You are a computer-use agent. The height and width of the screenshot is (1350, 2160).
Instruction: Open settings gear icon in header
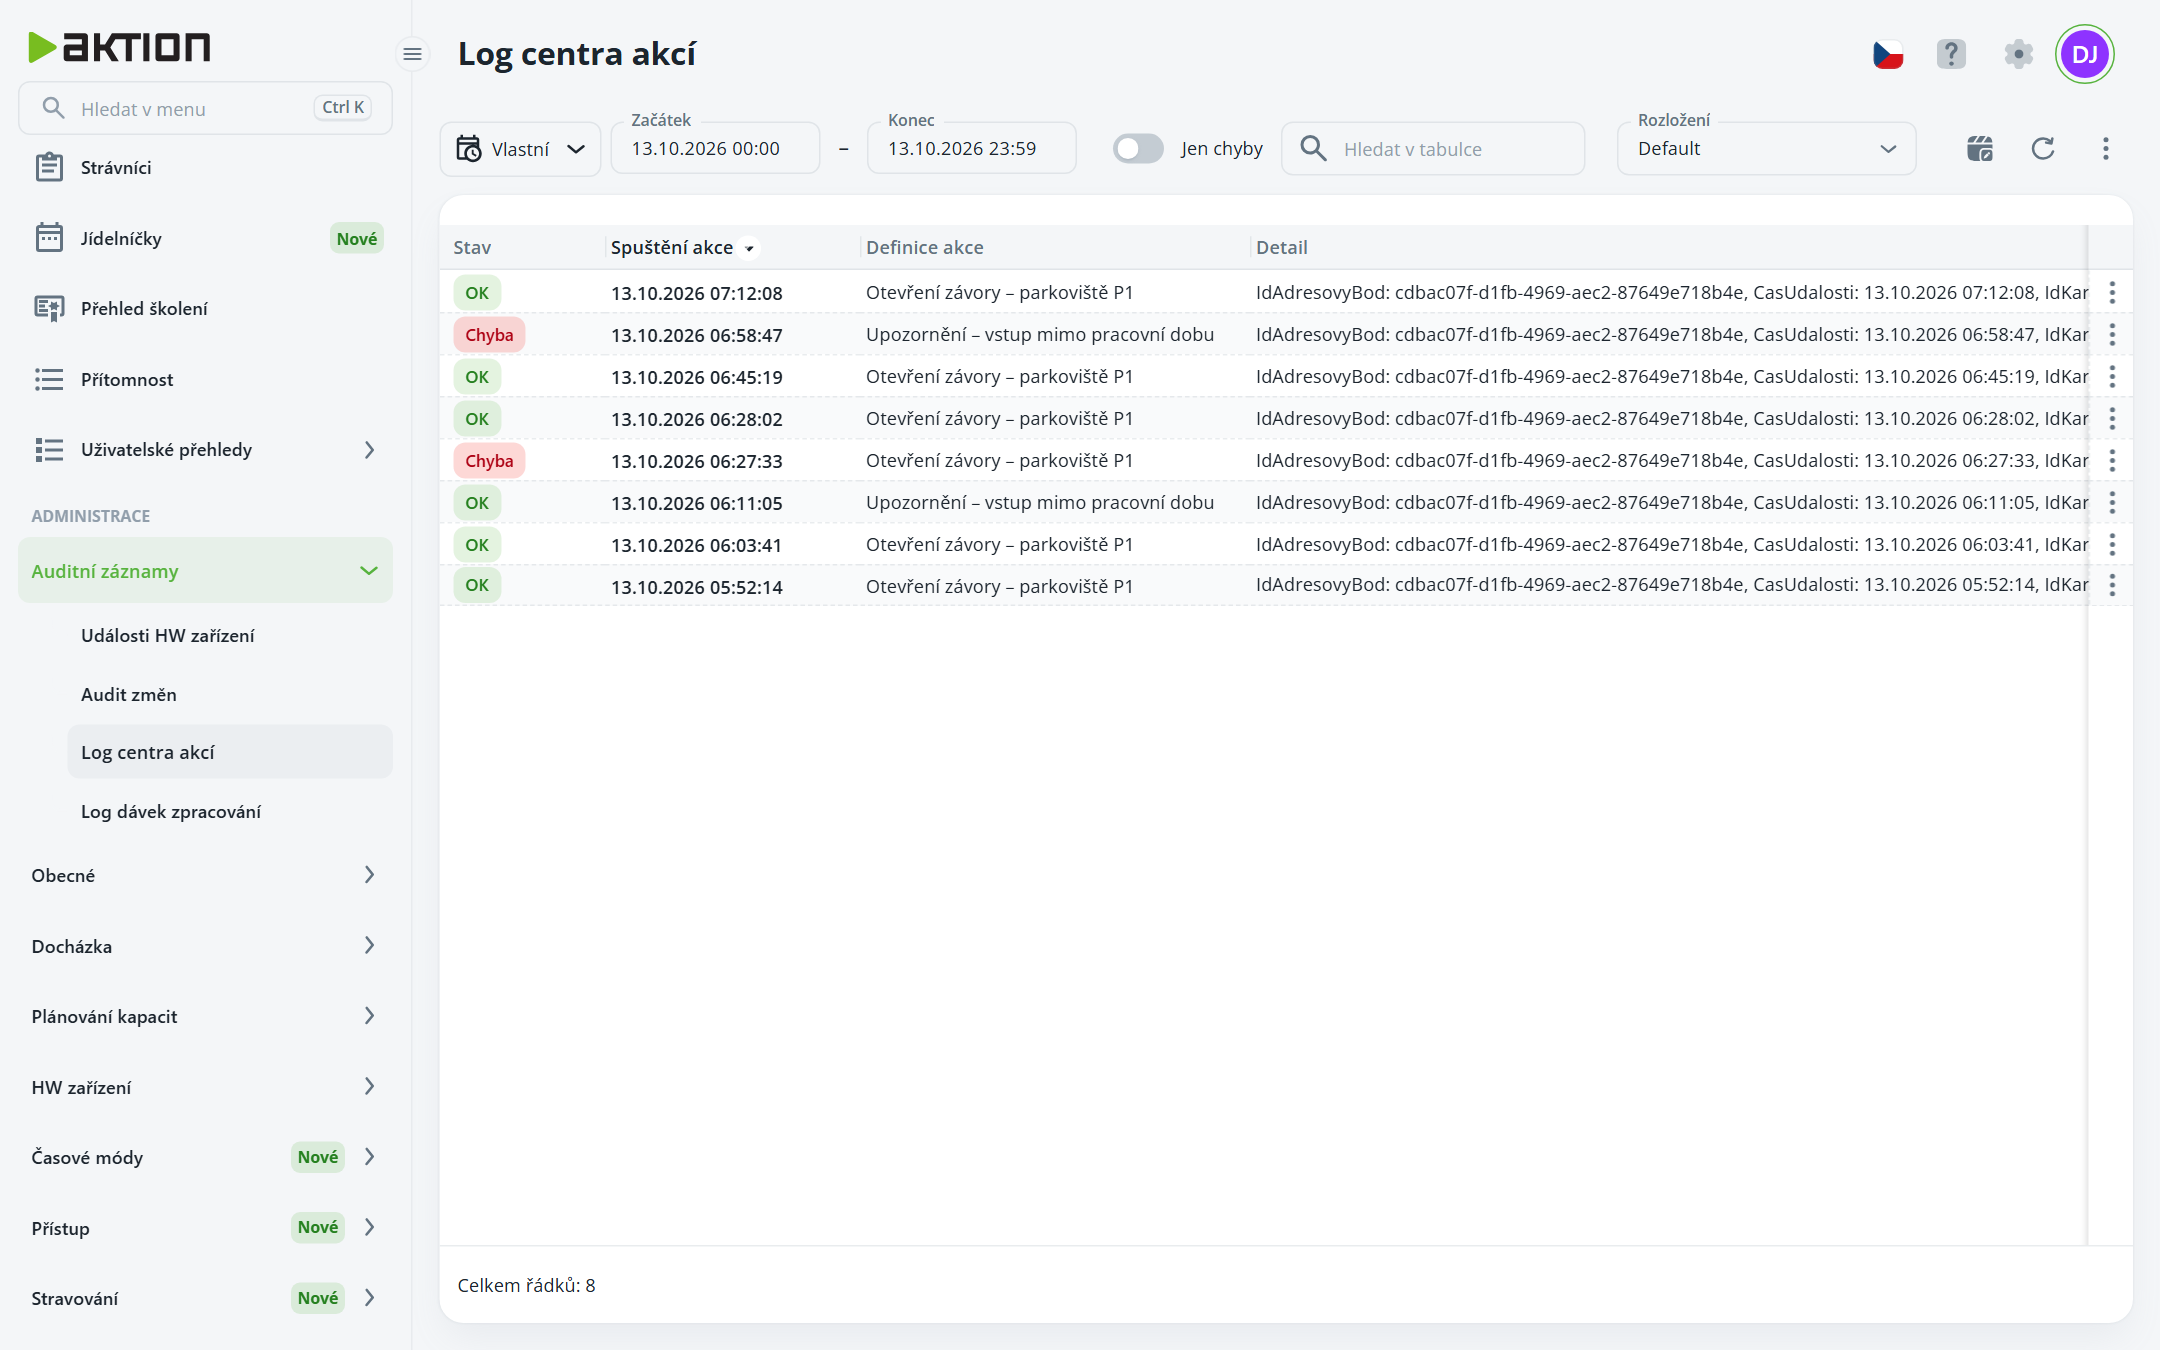tap(2019, 54)
